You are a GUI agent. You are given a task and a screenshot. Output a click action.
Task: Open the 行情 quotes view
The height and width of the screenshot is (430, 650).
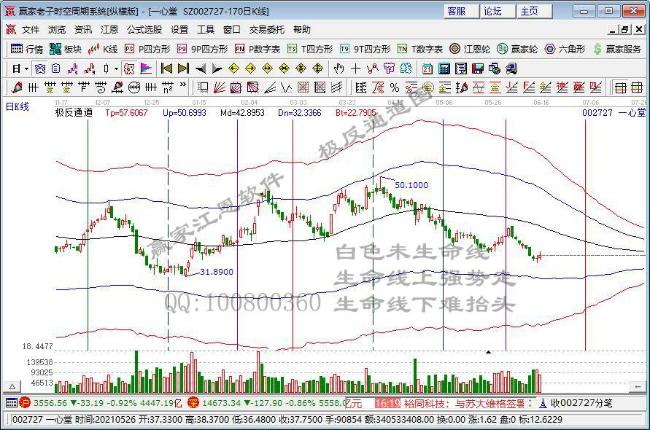[x=27, y=49]
